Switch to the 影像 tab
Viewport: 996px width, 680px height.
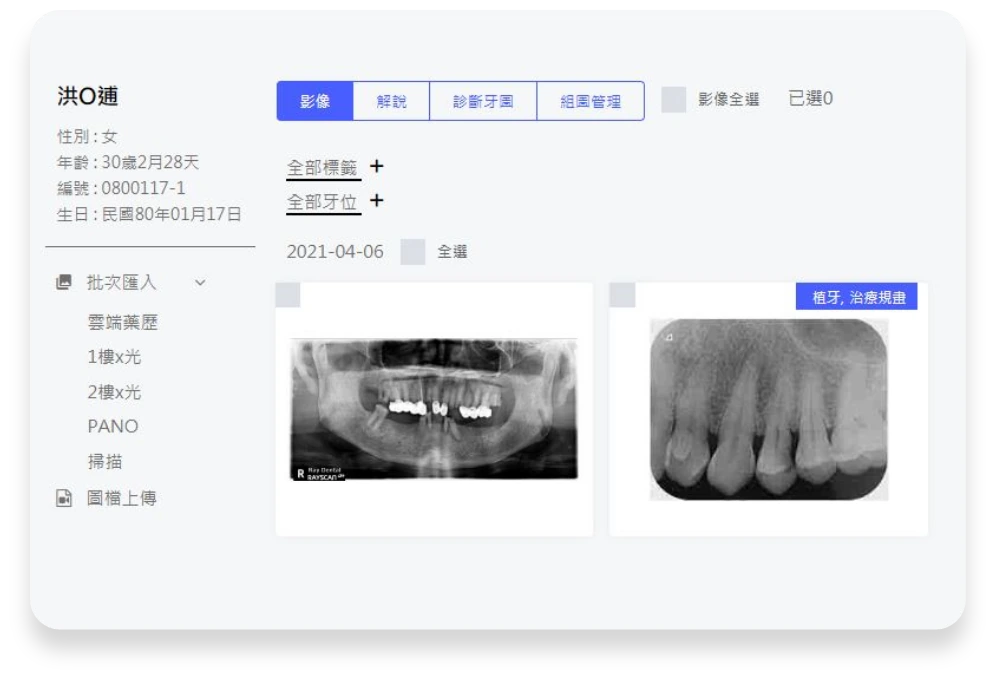pos(315,101)
